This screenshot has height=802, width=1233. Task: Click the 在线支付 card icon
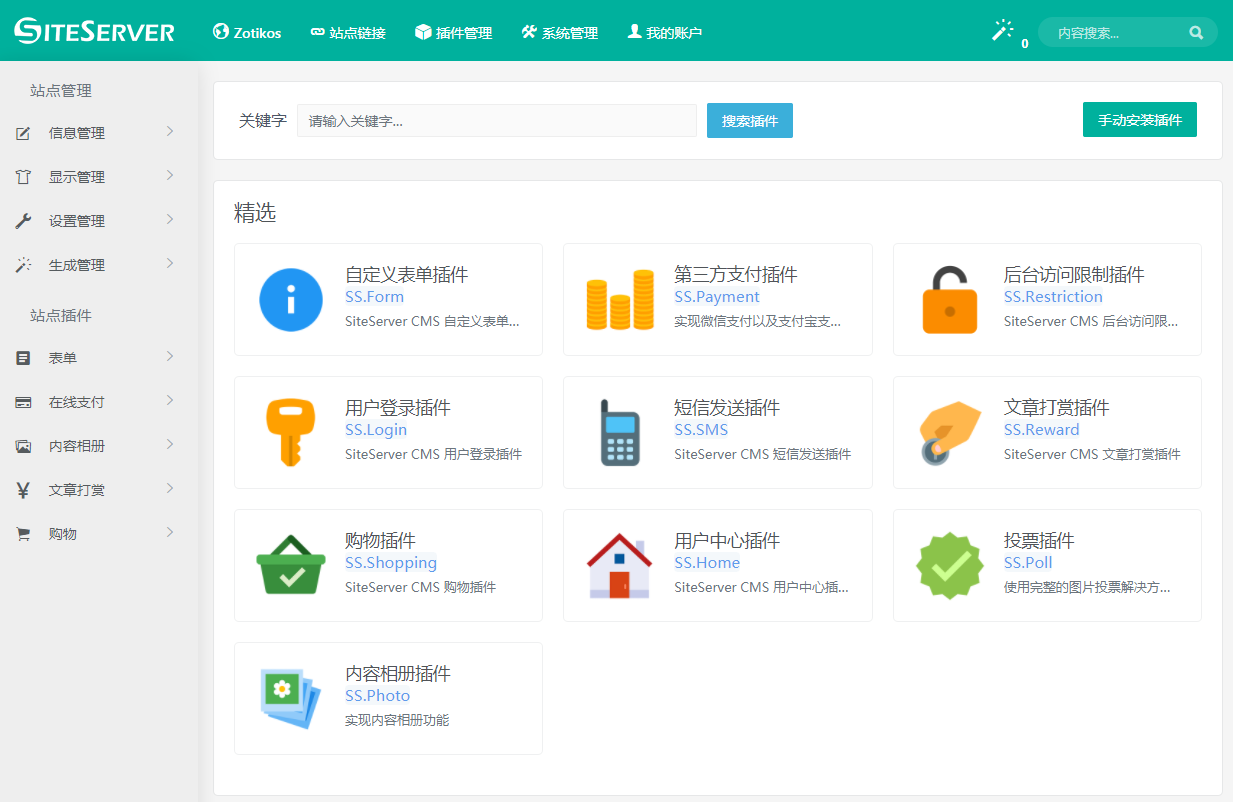click(x=23, y=402)
